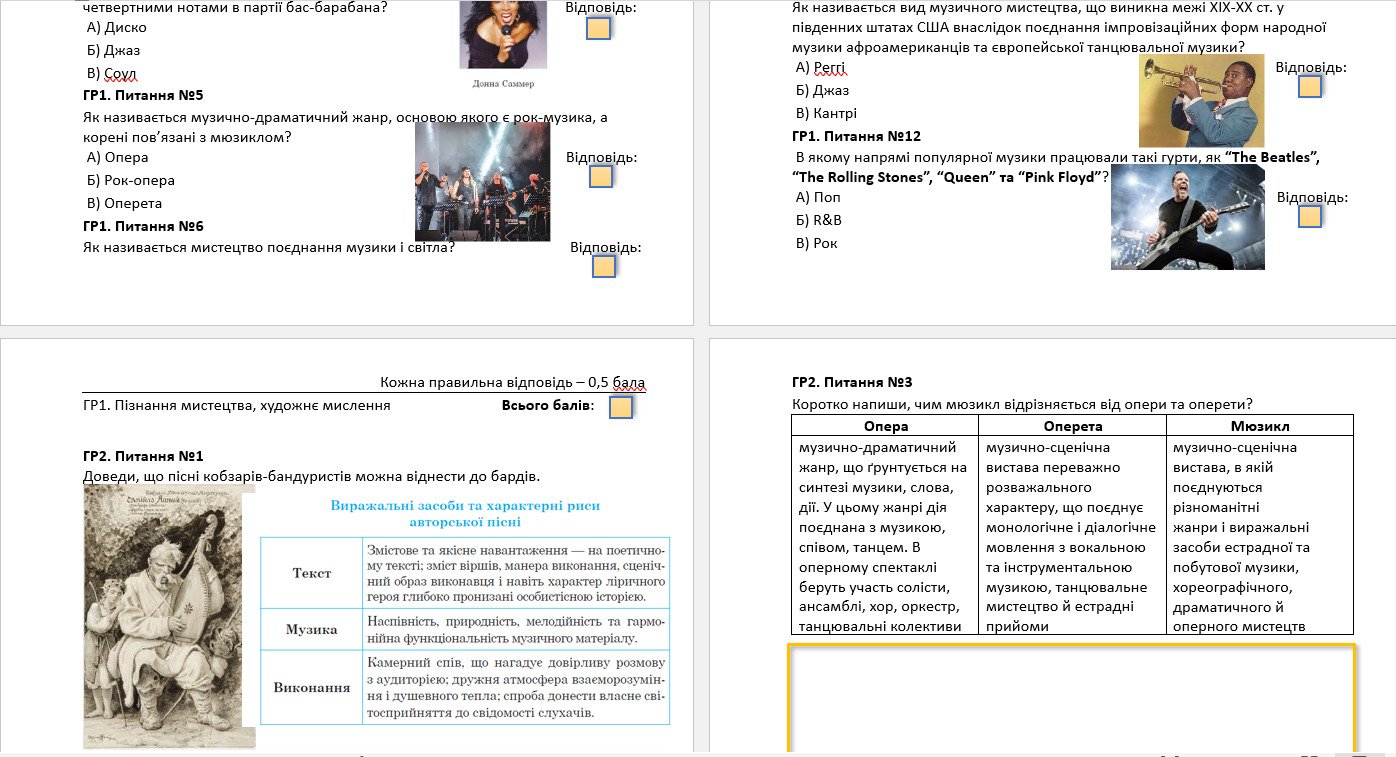Click the option А) Опера
Image resolution: width=1396 pixels, height=757 pixels.
[118, 157]
